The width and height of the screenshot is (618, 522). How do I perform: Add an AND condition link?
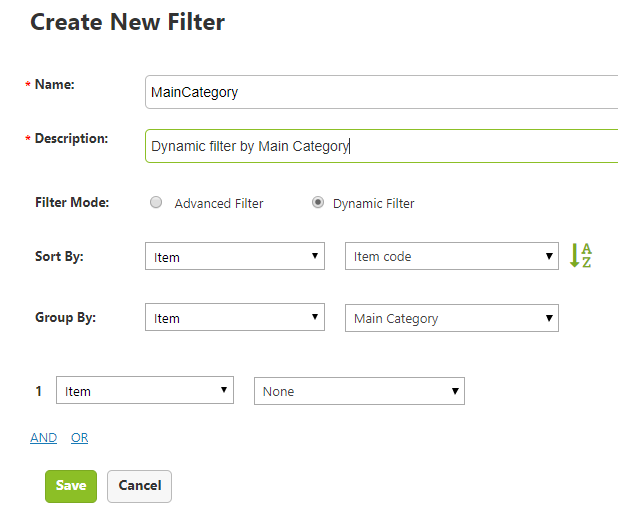[44, 438]
